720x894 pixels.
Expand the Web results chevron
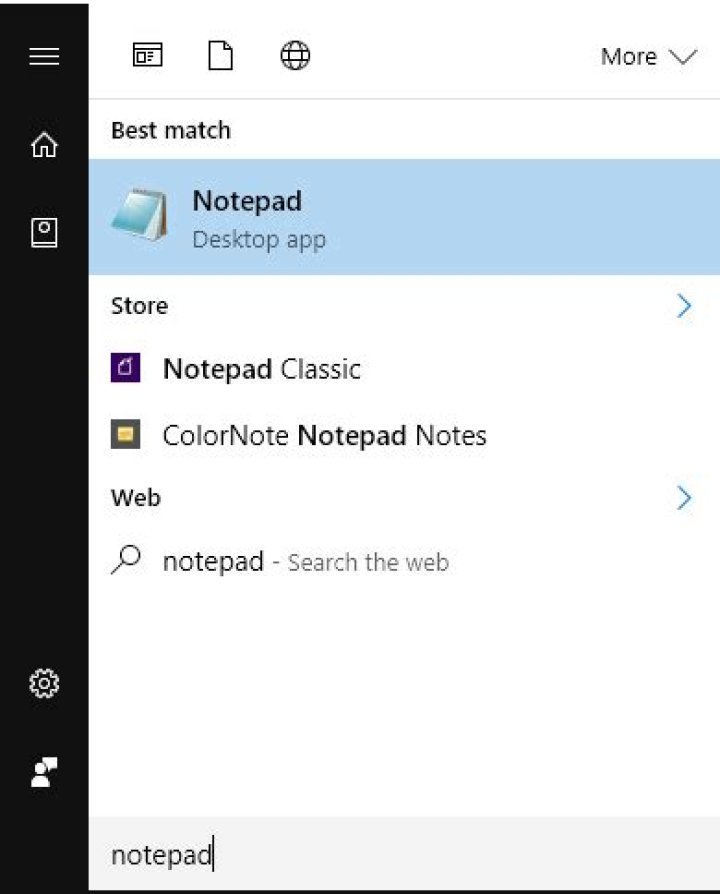coord(684,498)
